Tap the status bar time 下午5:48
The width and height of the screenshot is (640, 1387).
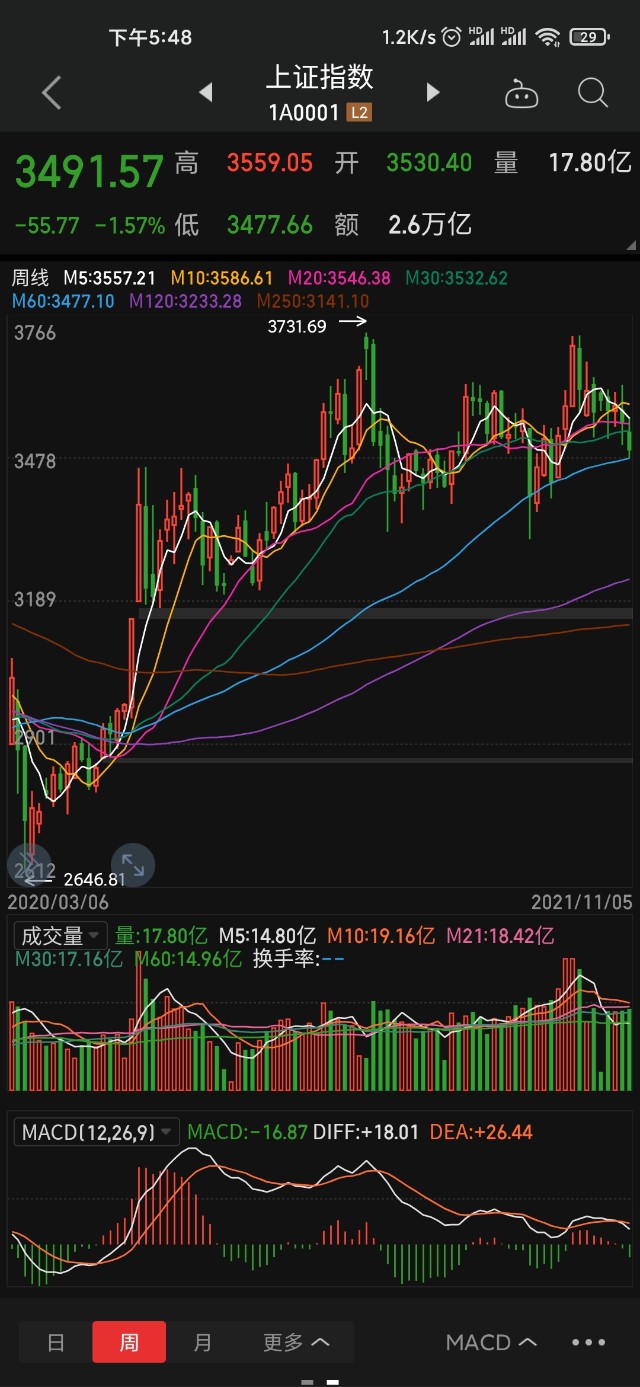pos(150,37)
